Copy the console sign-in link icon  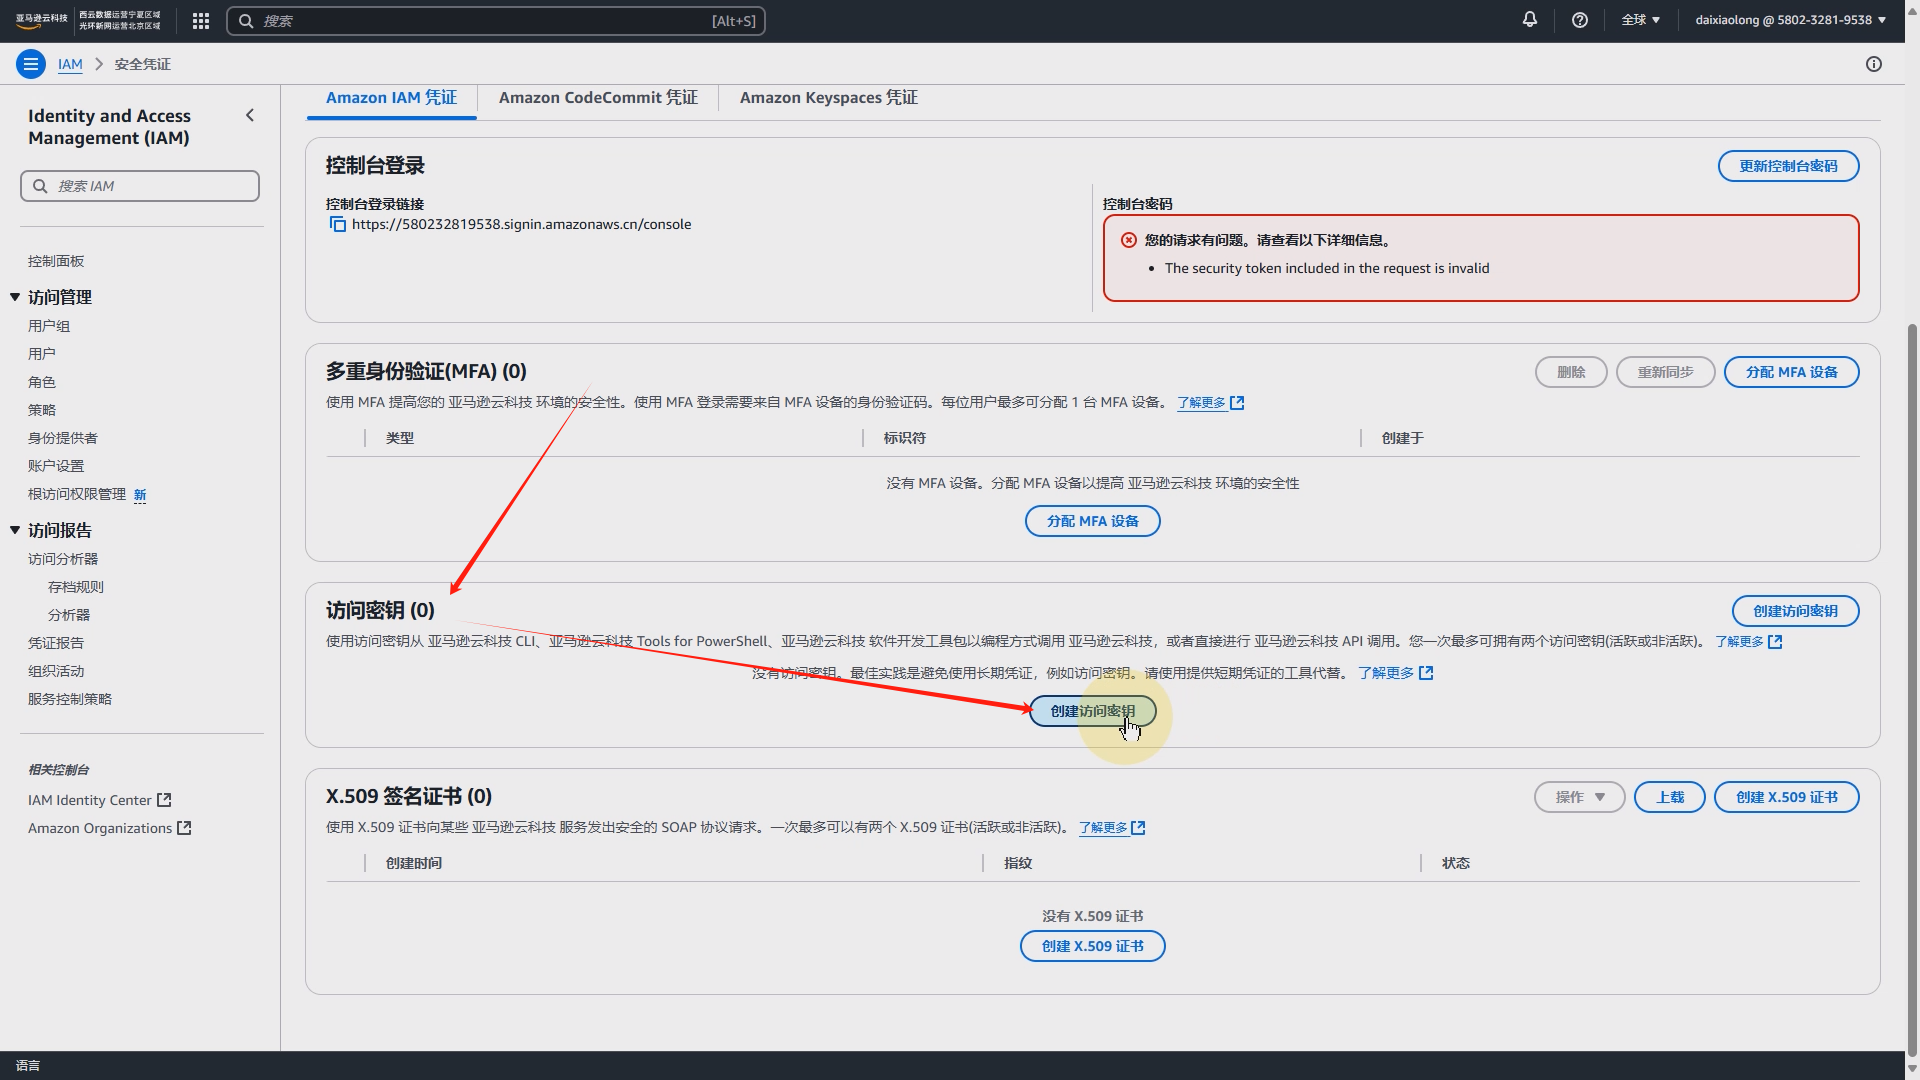tap(338, 224)
